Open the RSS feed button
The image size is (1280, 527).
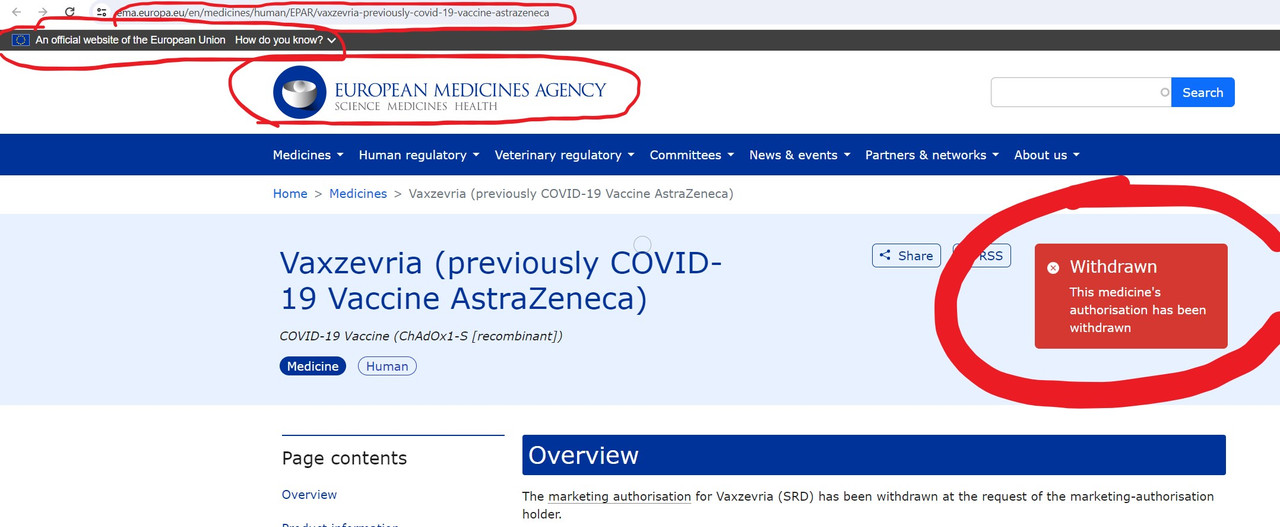982,255
